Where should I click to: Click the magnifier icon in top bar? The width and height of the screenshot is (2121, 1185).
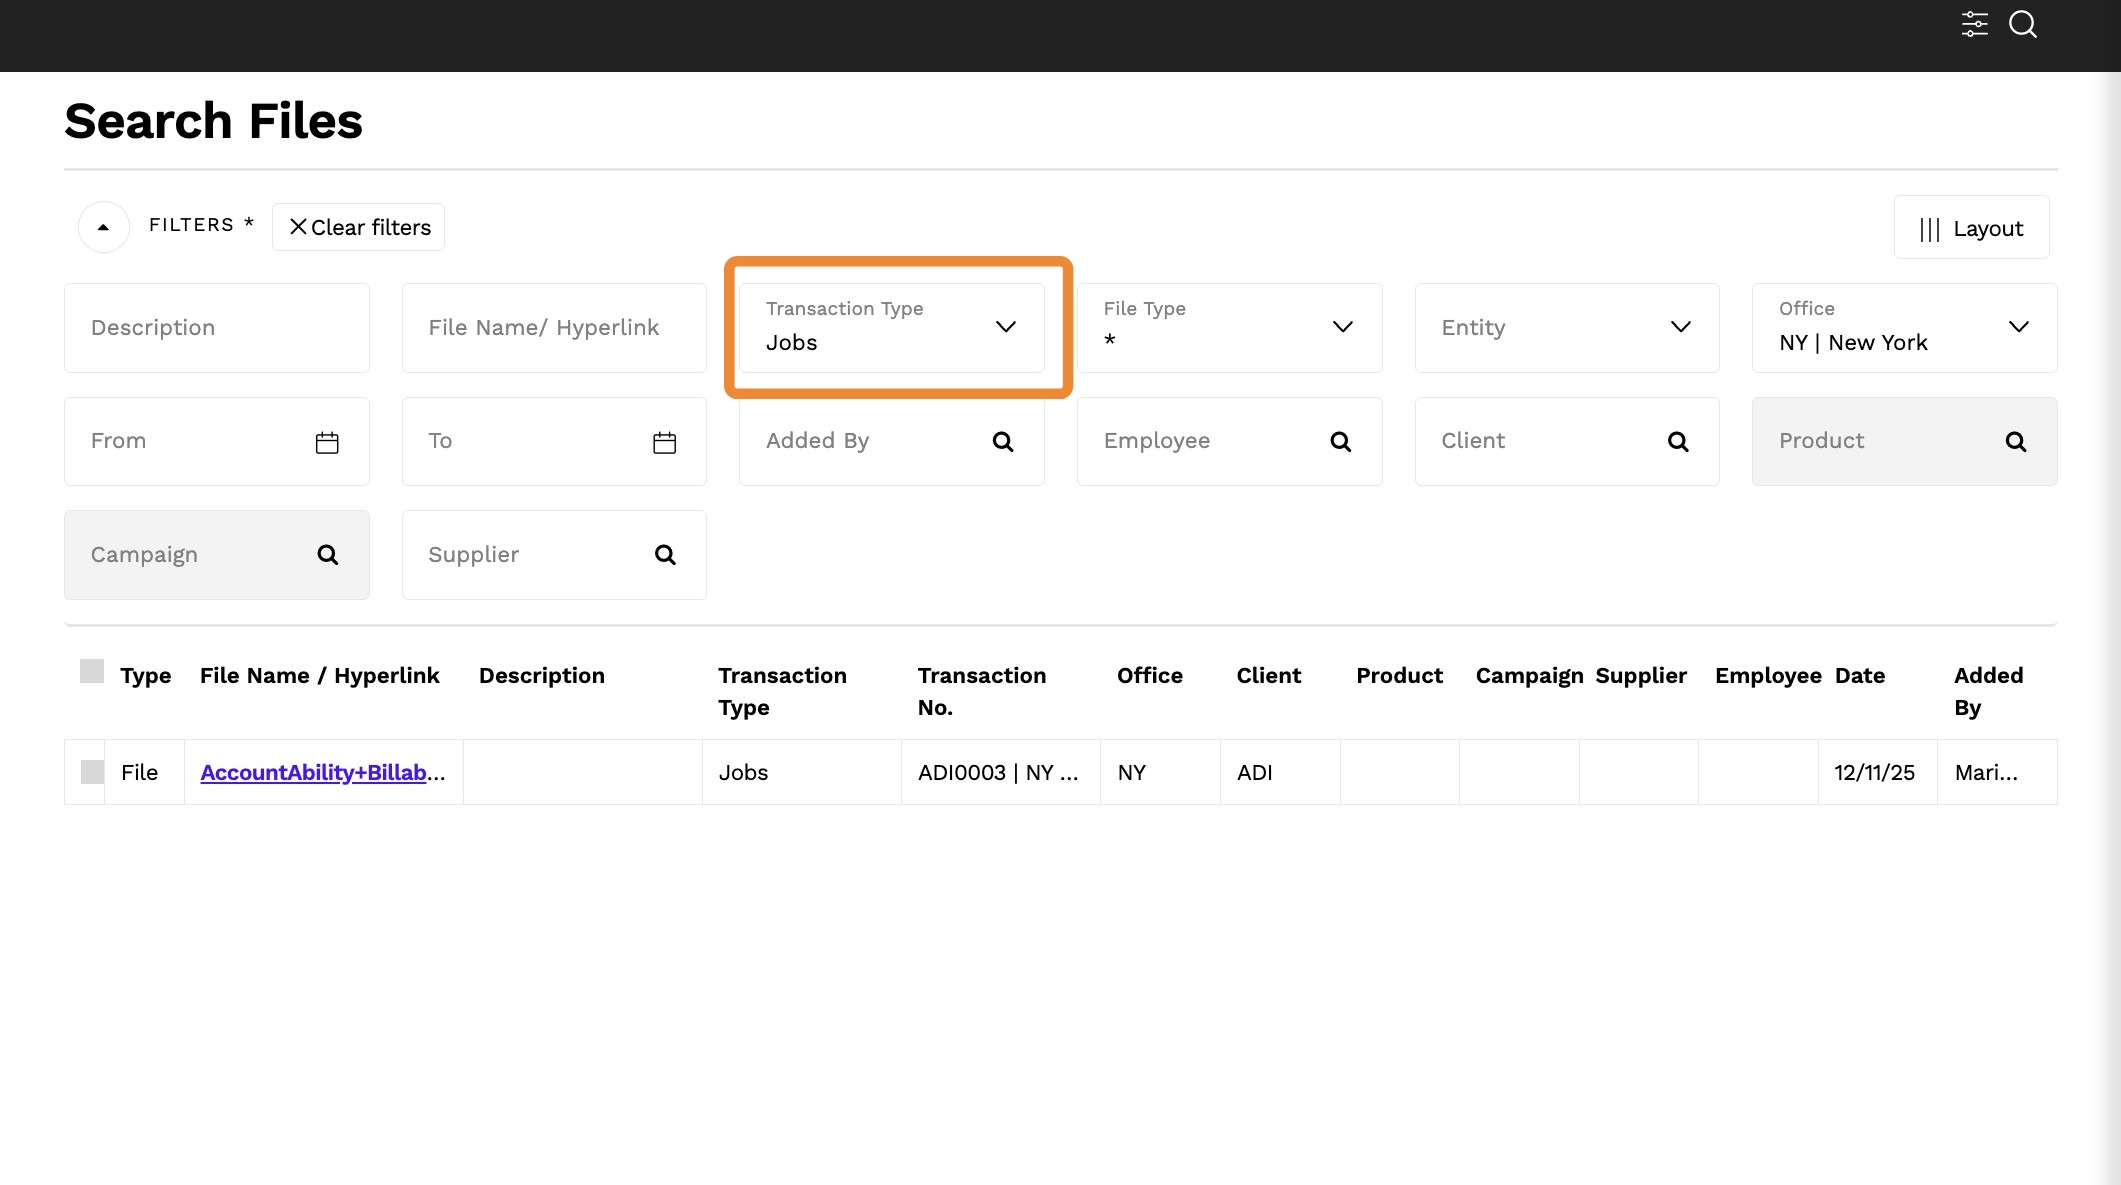click(x=2022, y=24)
